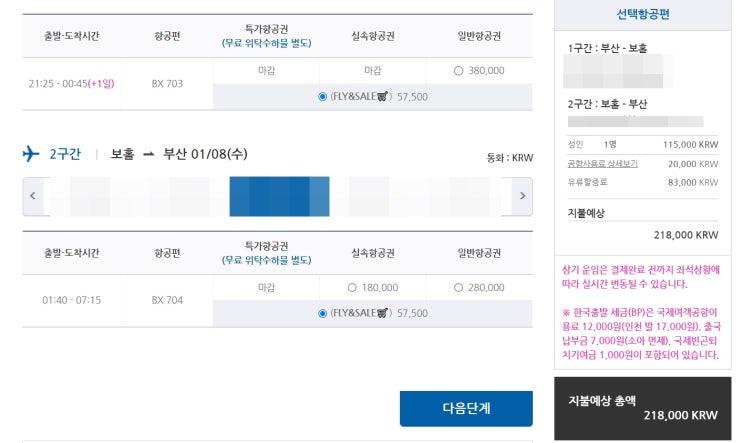743x443 pixels.
Task: Click the BX 703 flight number
Action: click(x=167, y=84)
